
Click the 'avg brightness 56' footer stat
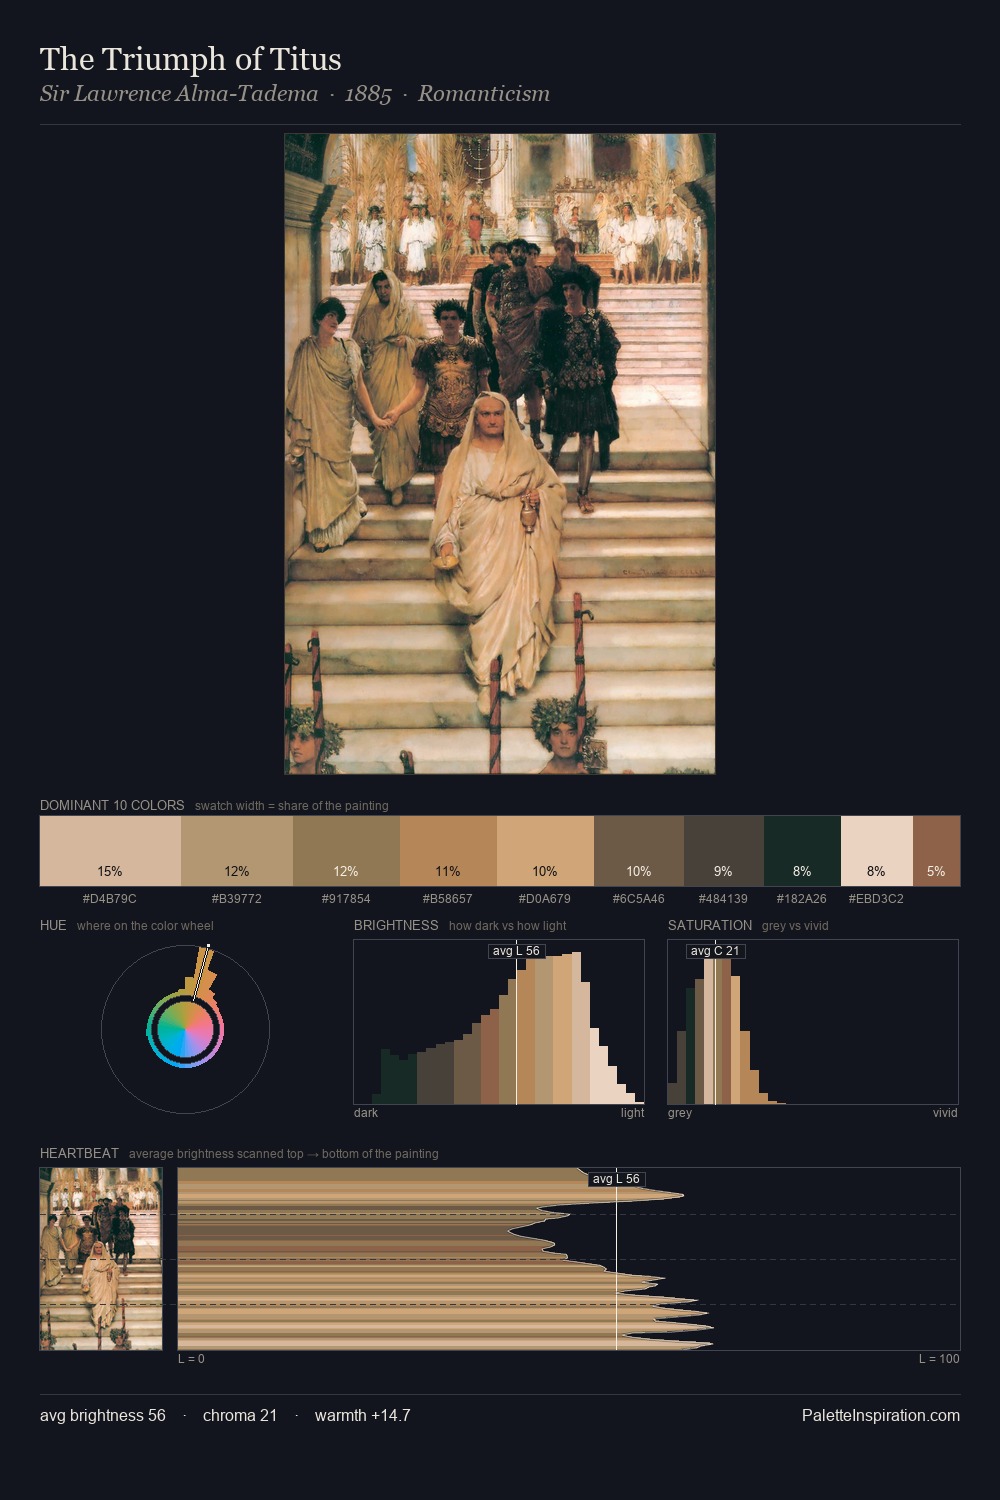click(103, 1415)
